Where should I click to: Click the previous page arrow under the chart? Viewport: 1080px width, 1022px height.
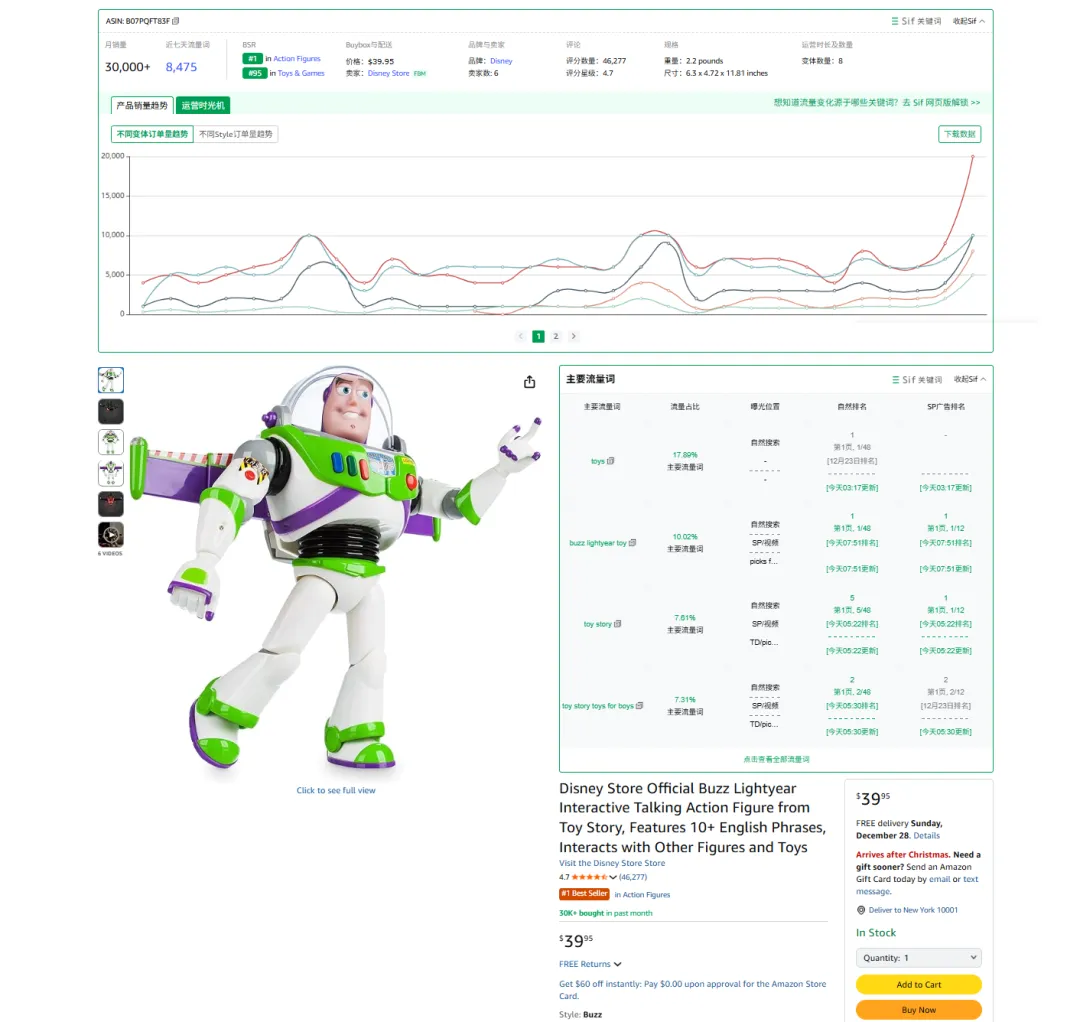point(521,336)
